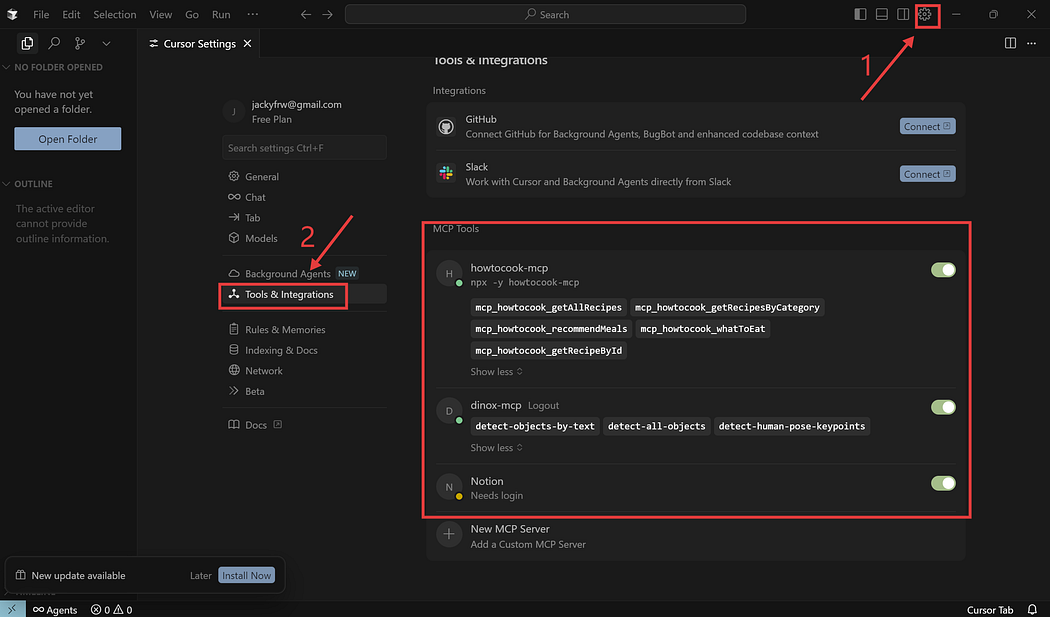This screenshot has width=1050, height=617.
Task: Open settings via the gear icon
Action: (925, 14)
